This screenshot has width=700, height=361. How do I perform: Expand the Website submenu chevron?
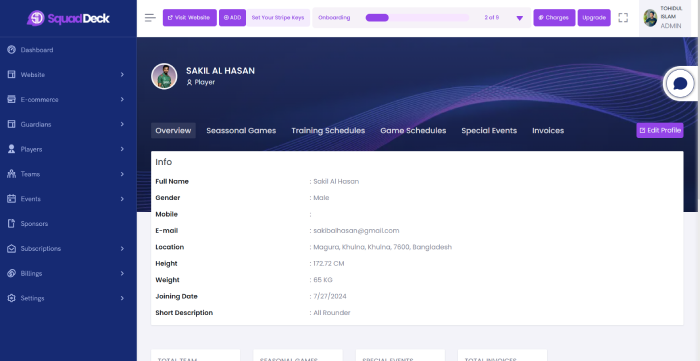coord(122,75)
